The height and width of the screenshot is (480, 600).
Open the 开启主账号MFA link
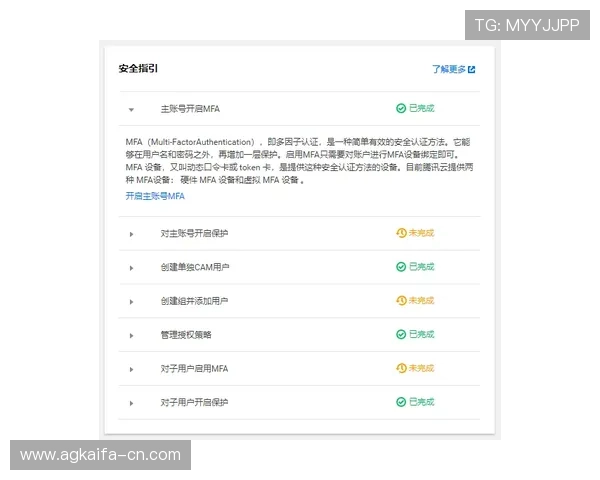155,196
